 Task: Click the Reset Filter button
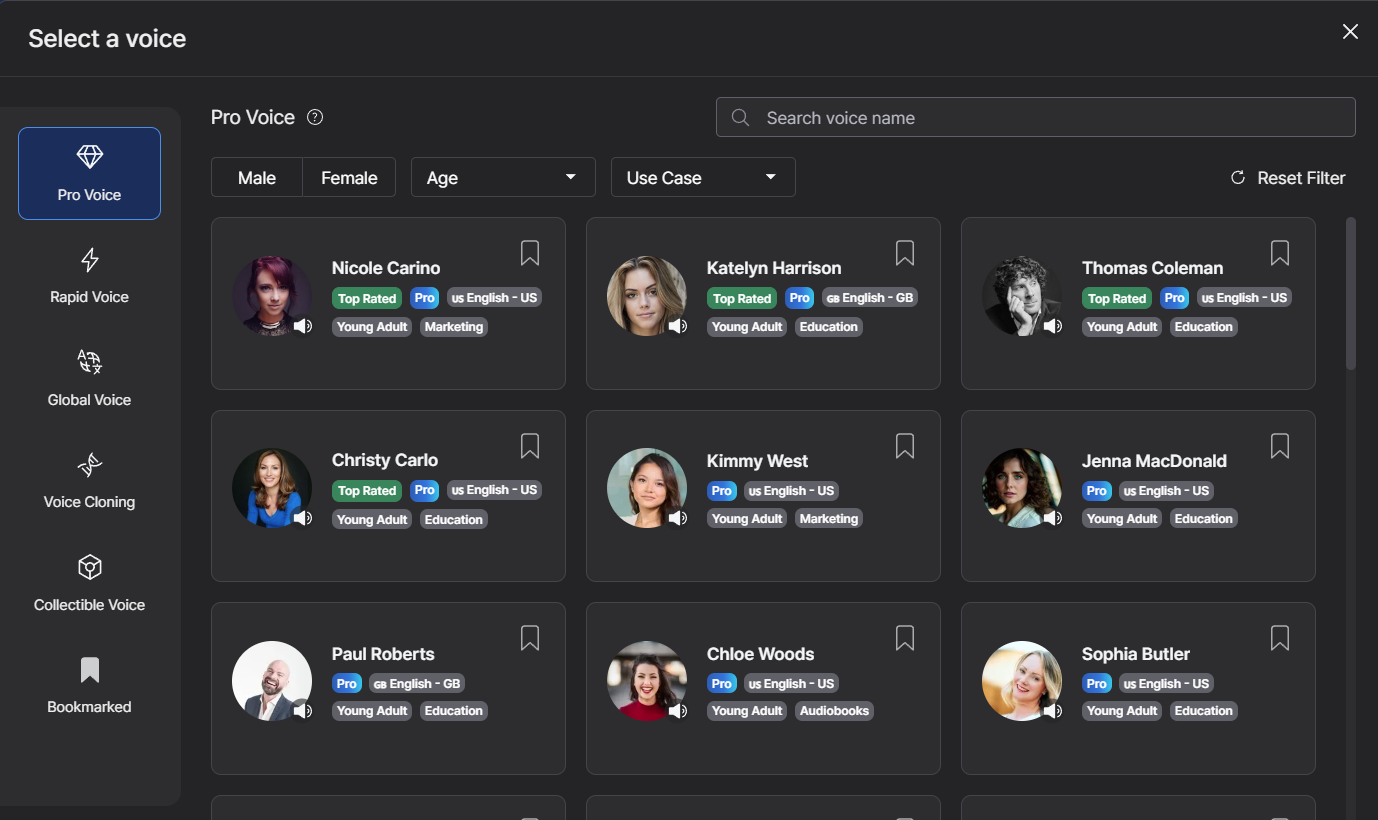click(1288, 178)
